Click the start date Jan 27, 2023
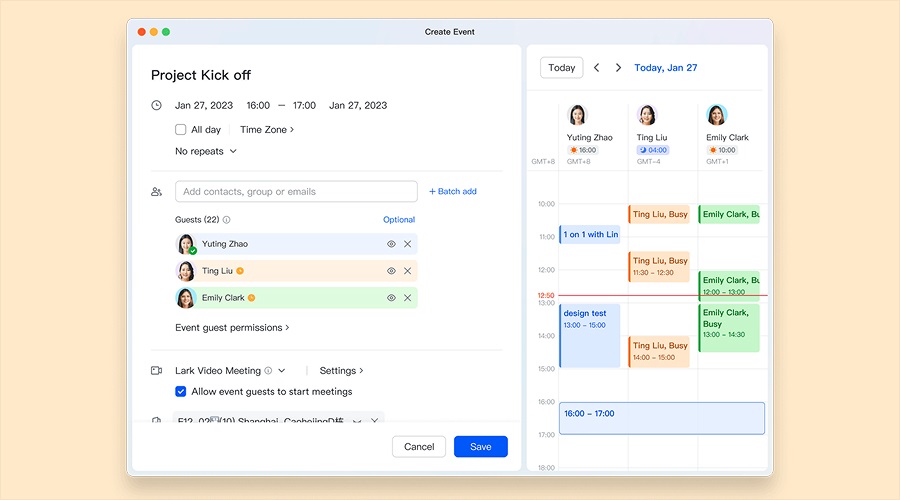Viewport: 900px width, 500px height. point(204,106)
